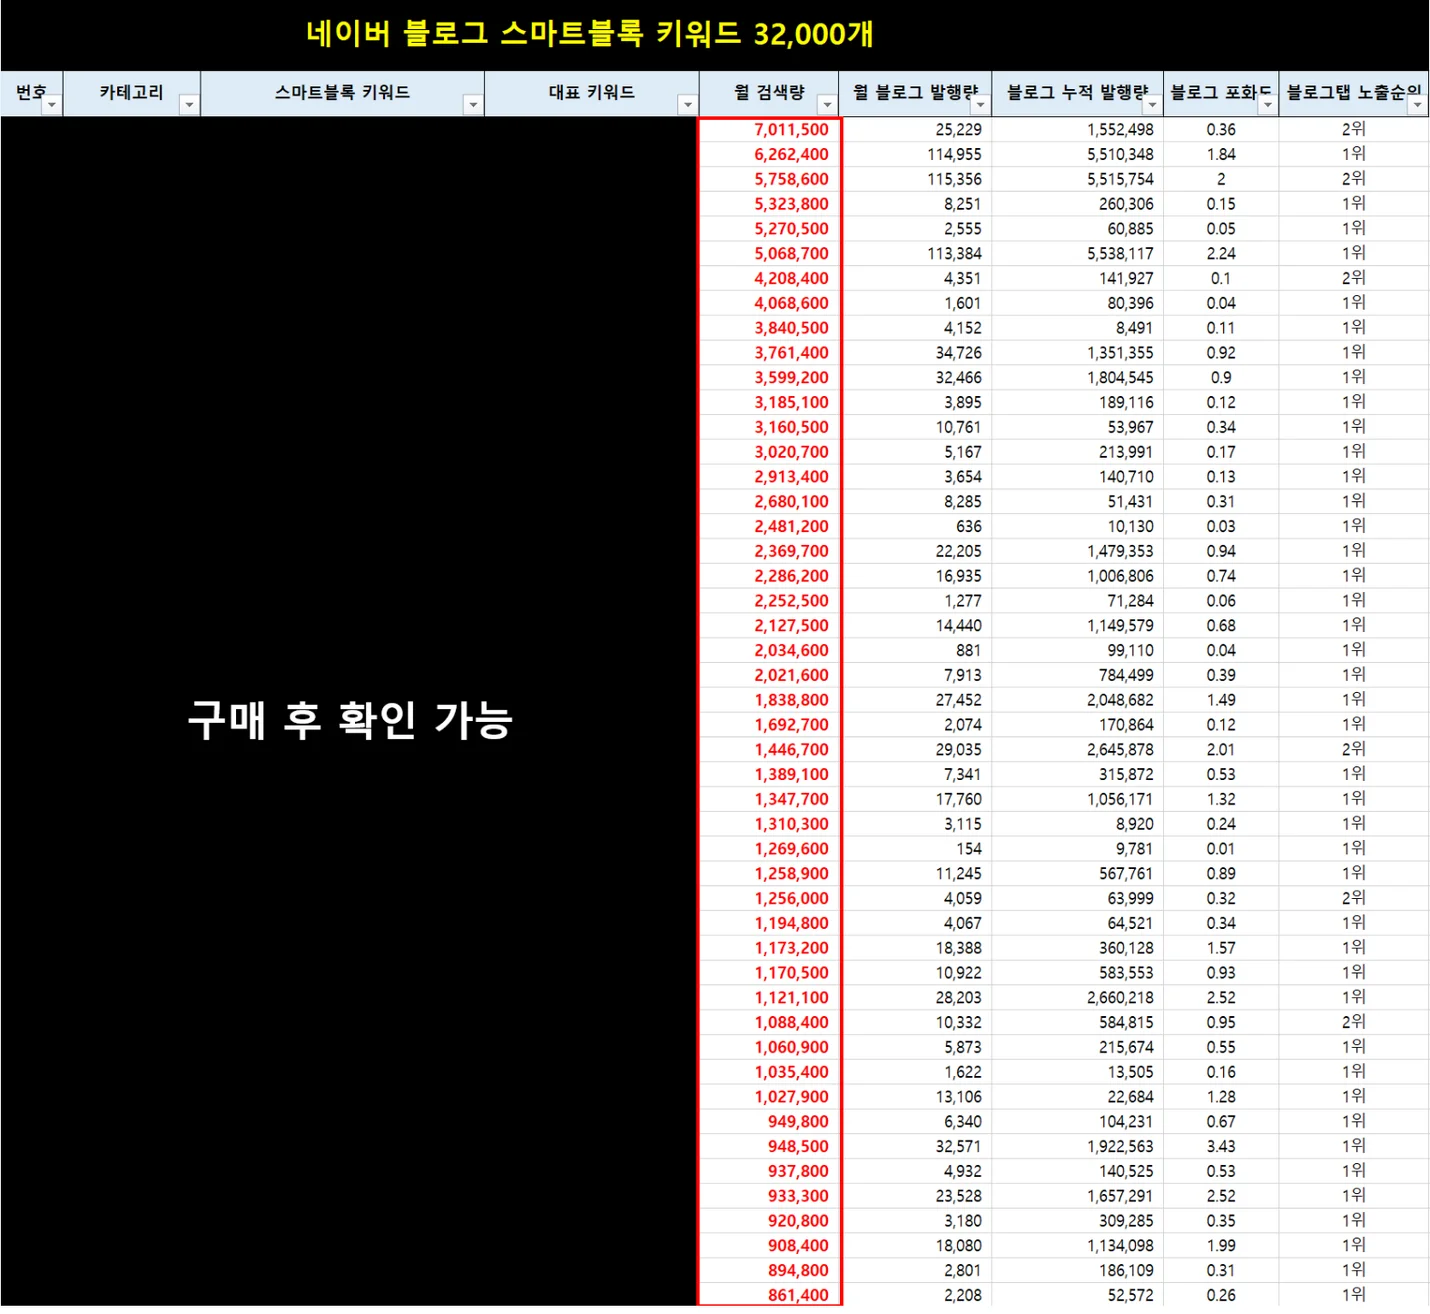This screenshot has height=1314, width=1430.
Task: Select the saturation cell 3.43
Action: (1221, 1146)
